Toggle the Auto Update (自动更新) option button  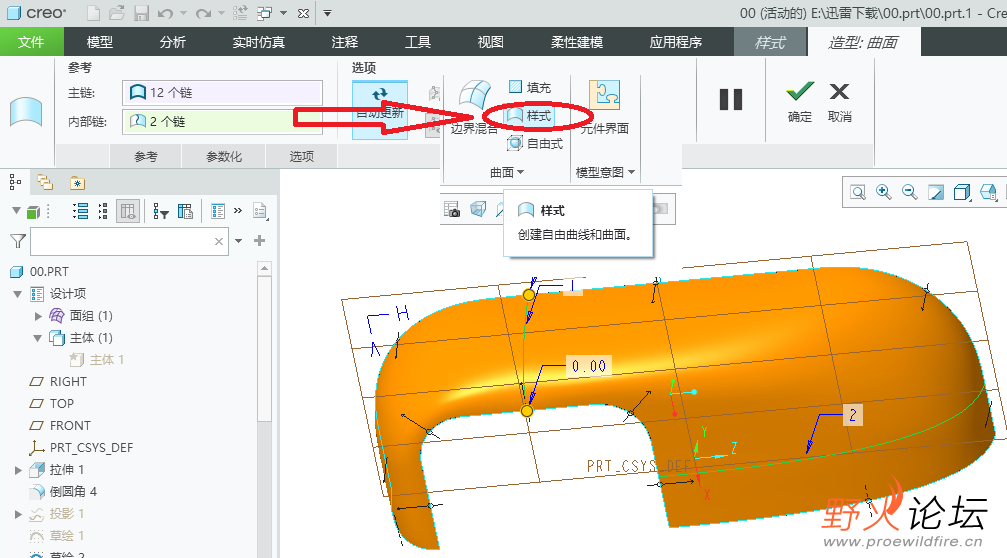(x=380, y=110)
